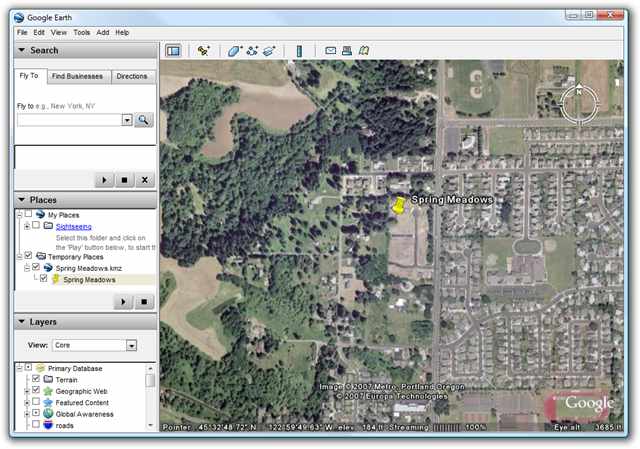This screenshot has height=449, width=640.
Task: Click the yellow Spring Meadows pushpin on map
Action: (x=398, y=205)
